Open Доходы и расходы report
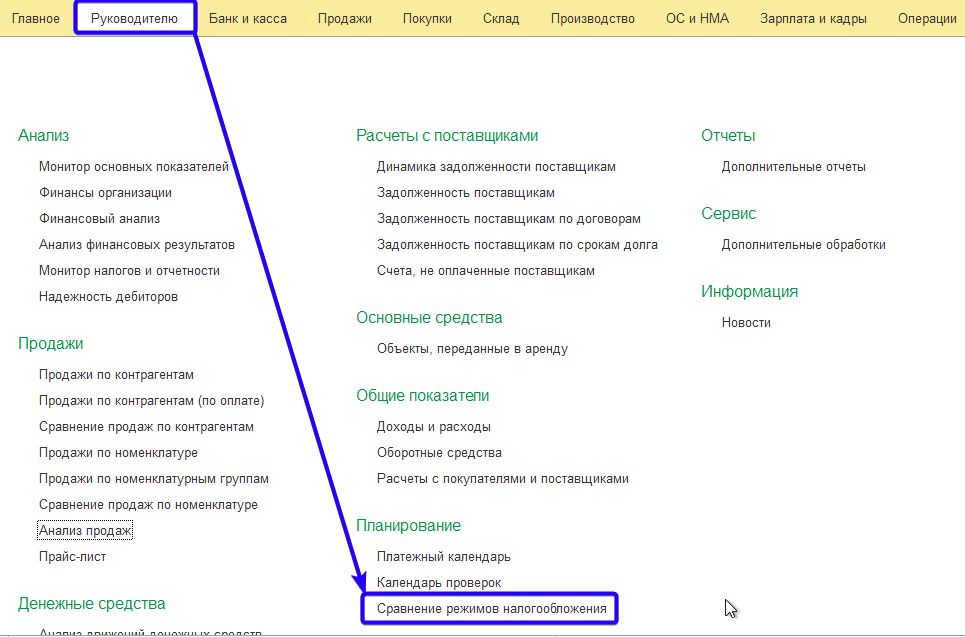965x637 pixels. (434, 427)
